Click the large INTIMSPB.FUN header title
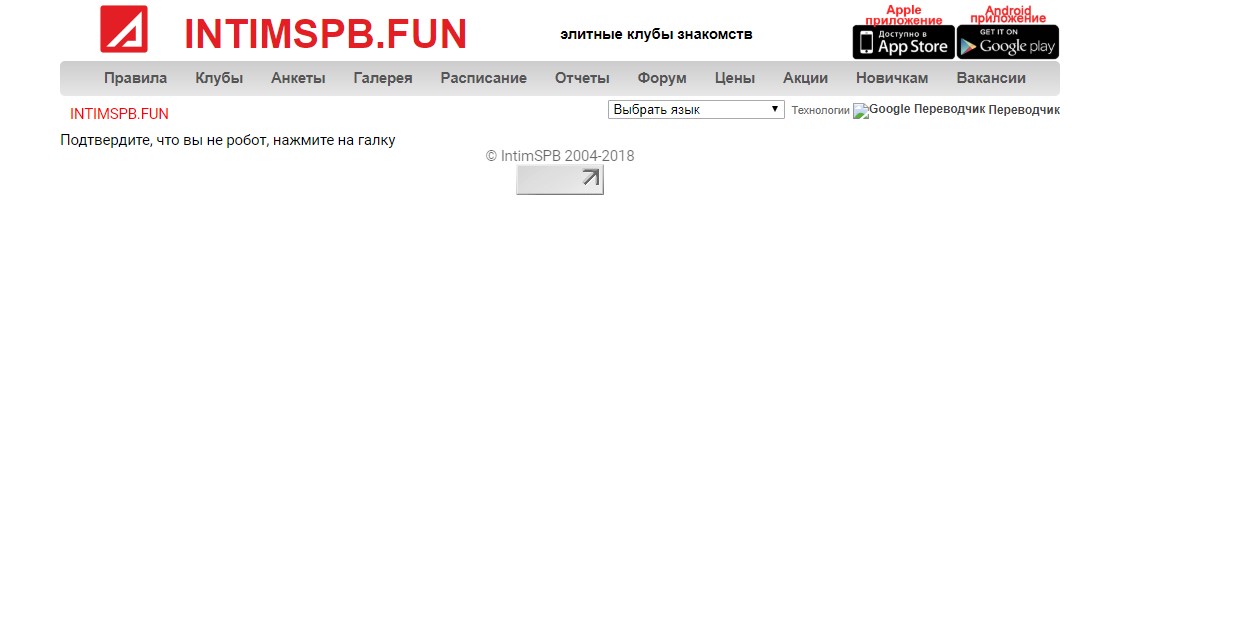The image size is (1234, 618). (325, 34)
